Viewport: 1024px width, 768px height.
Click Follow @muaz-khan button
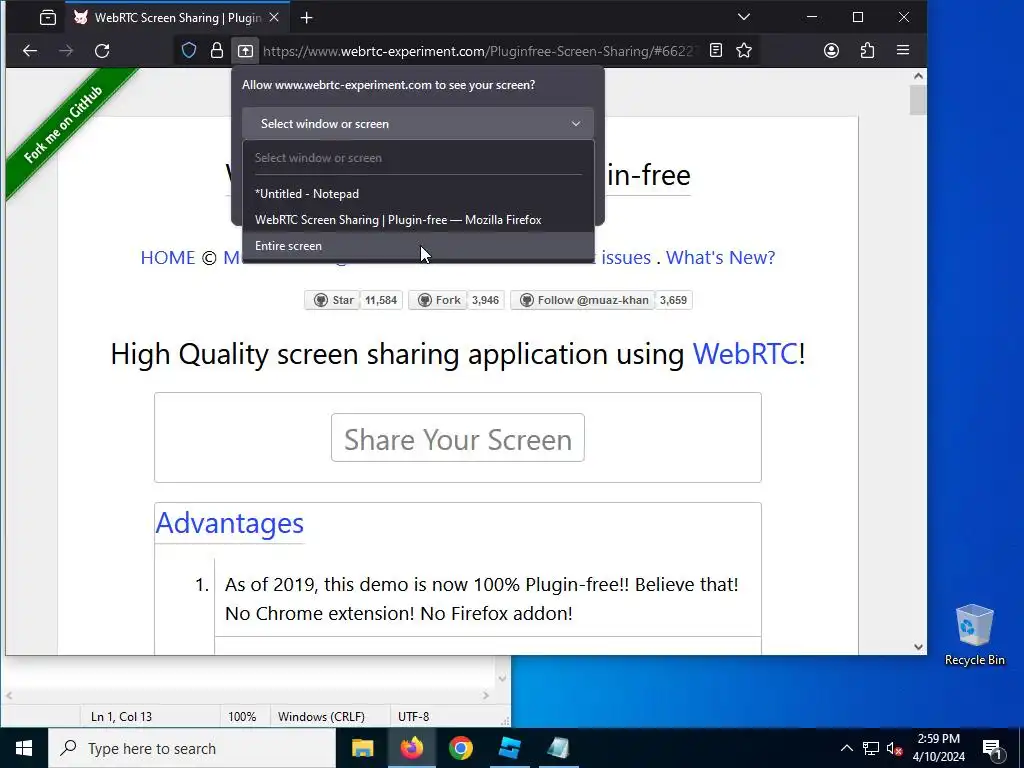coord(583,300)
